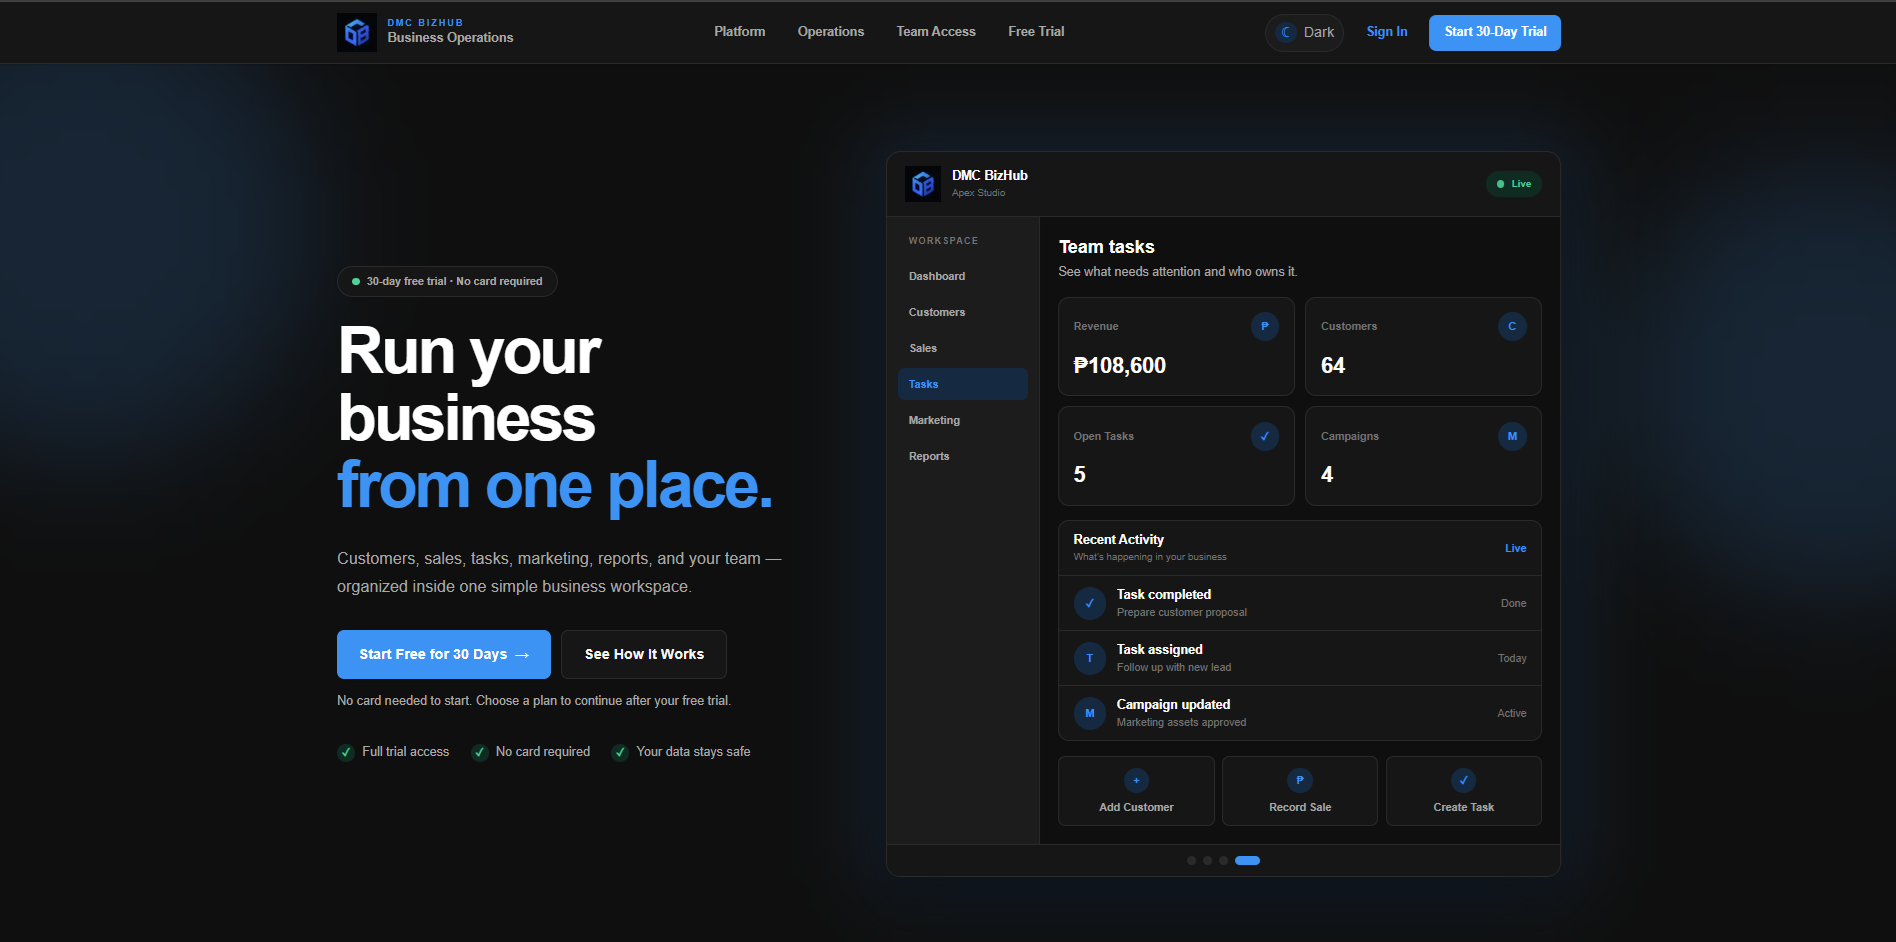Select the second carousel dot

pyautogui.click(x=1207, y=860)
